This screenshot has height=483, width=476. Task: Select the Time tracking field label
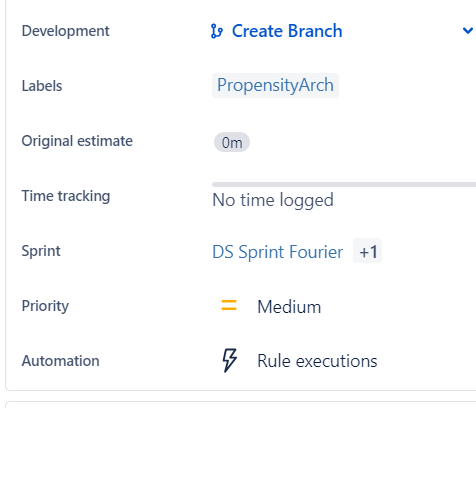66,196
